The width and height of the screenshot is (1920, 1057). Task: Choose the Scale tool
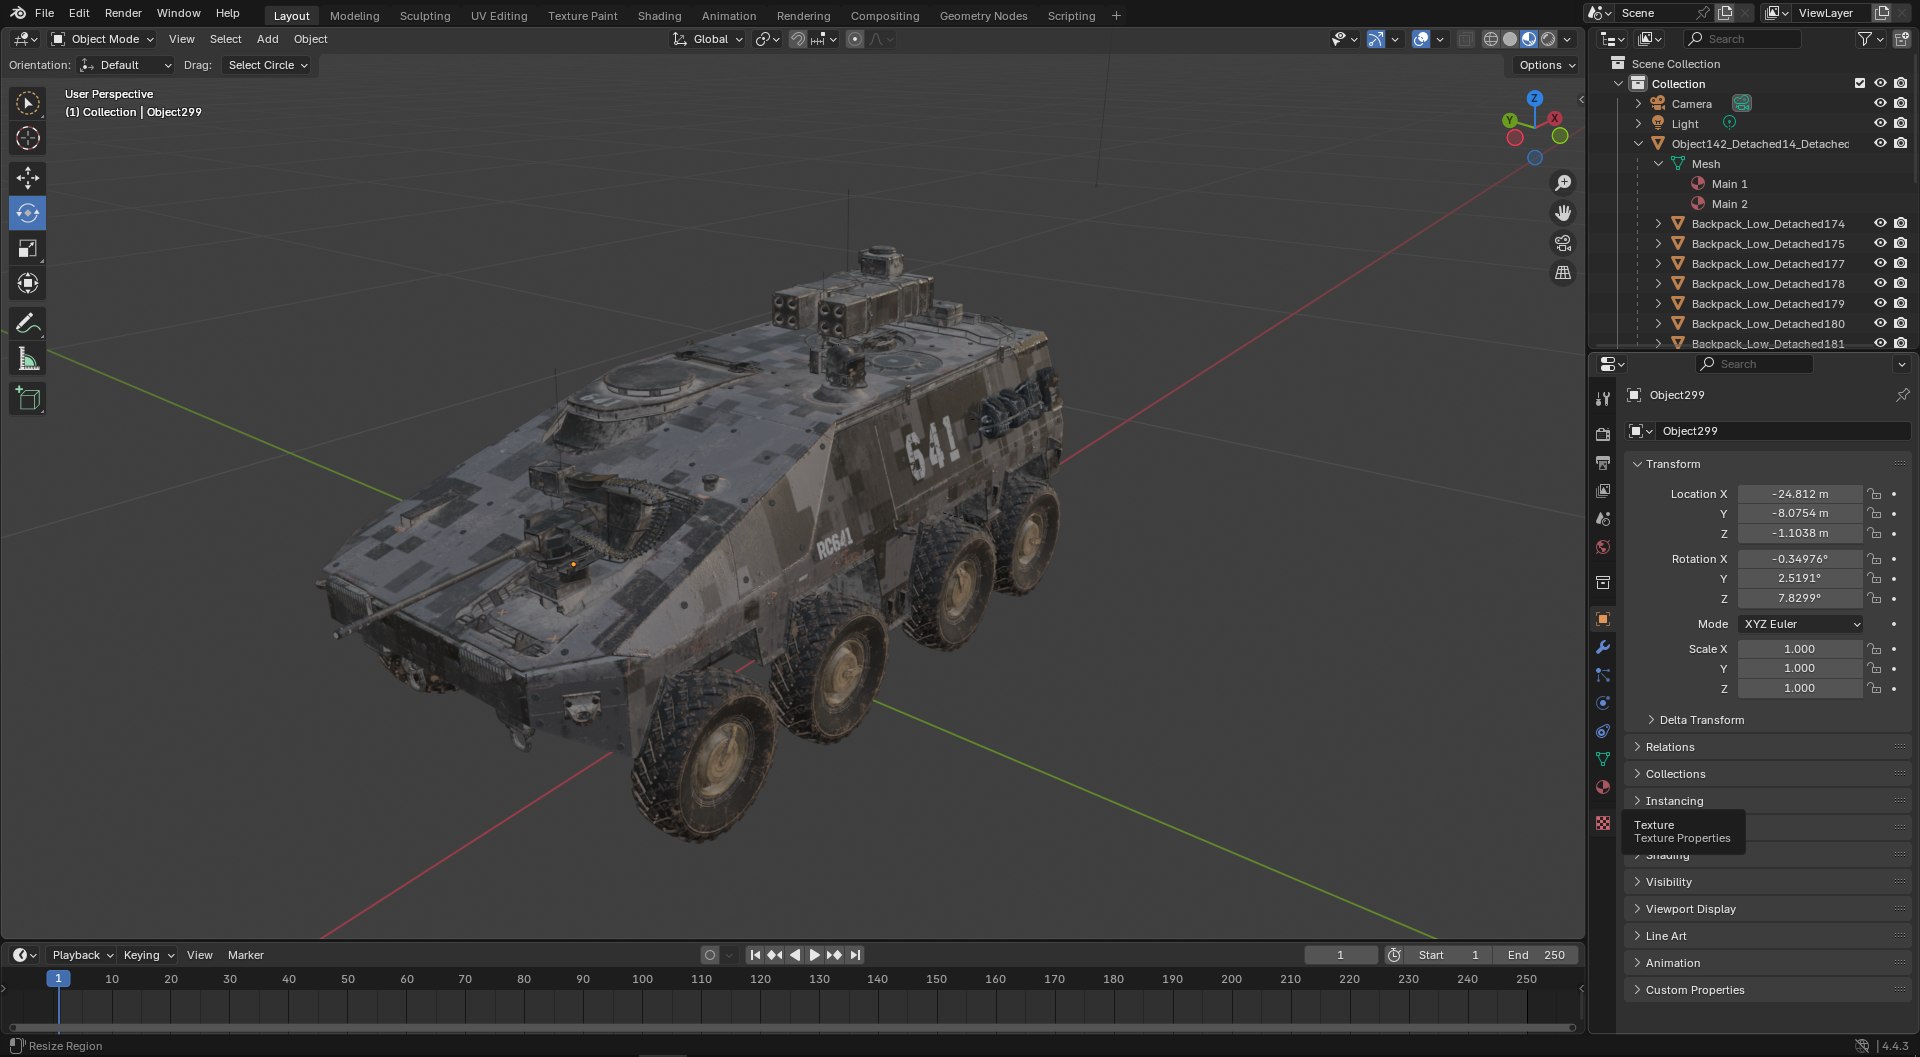click(28, 248)
